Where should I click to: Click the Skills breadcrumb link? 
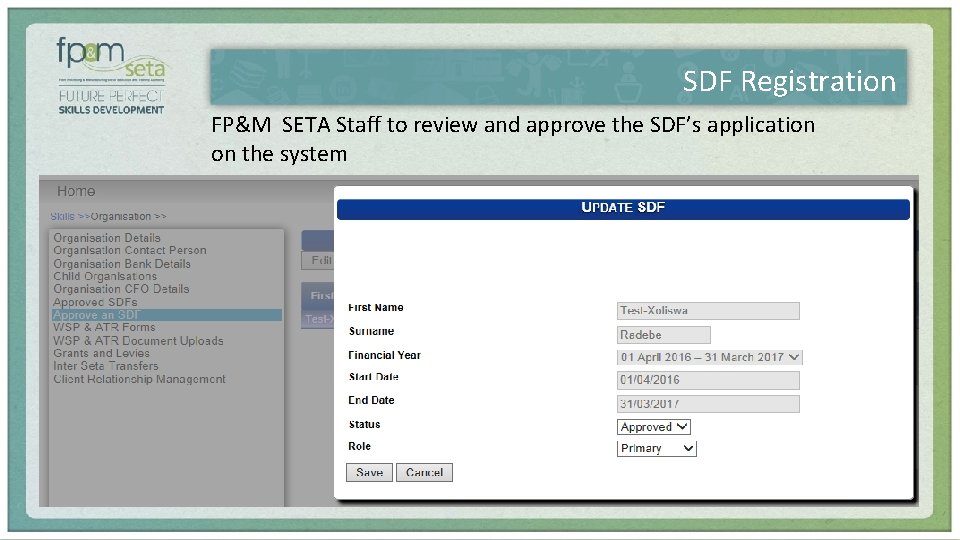[x=62, y=217]
